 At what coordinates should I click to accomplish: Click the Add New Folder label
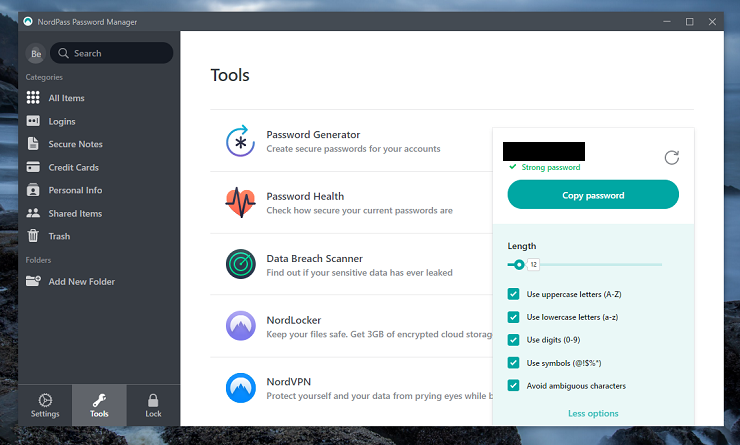click(x=82, y=282)
